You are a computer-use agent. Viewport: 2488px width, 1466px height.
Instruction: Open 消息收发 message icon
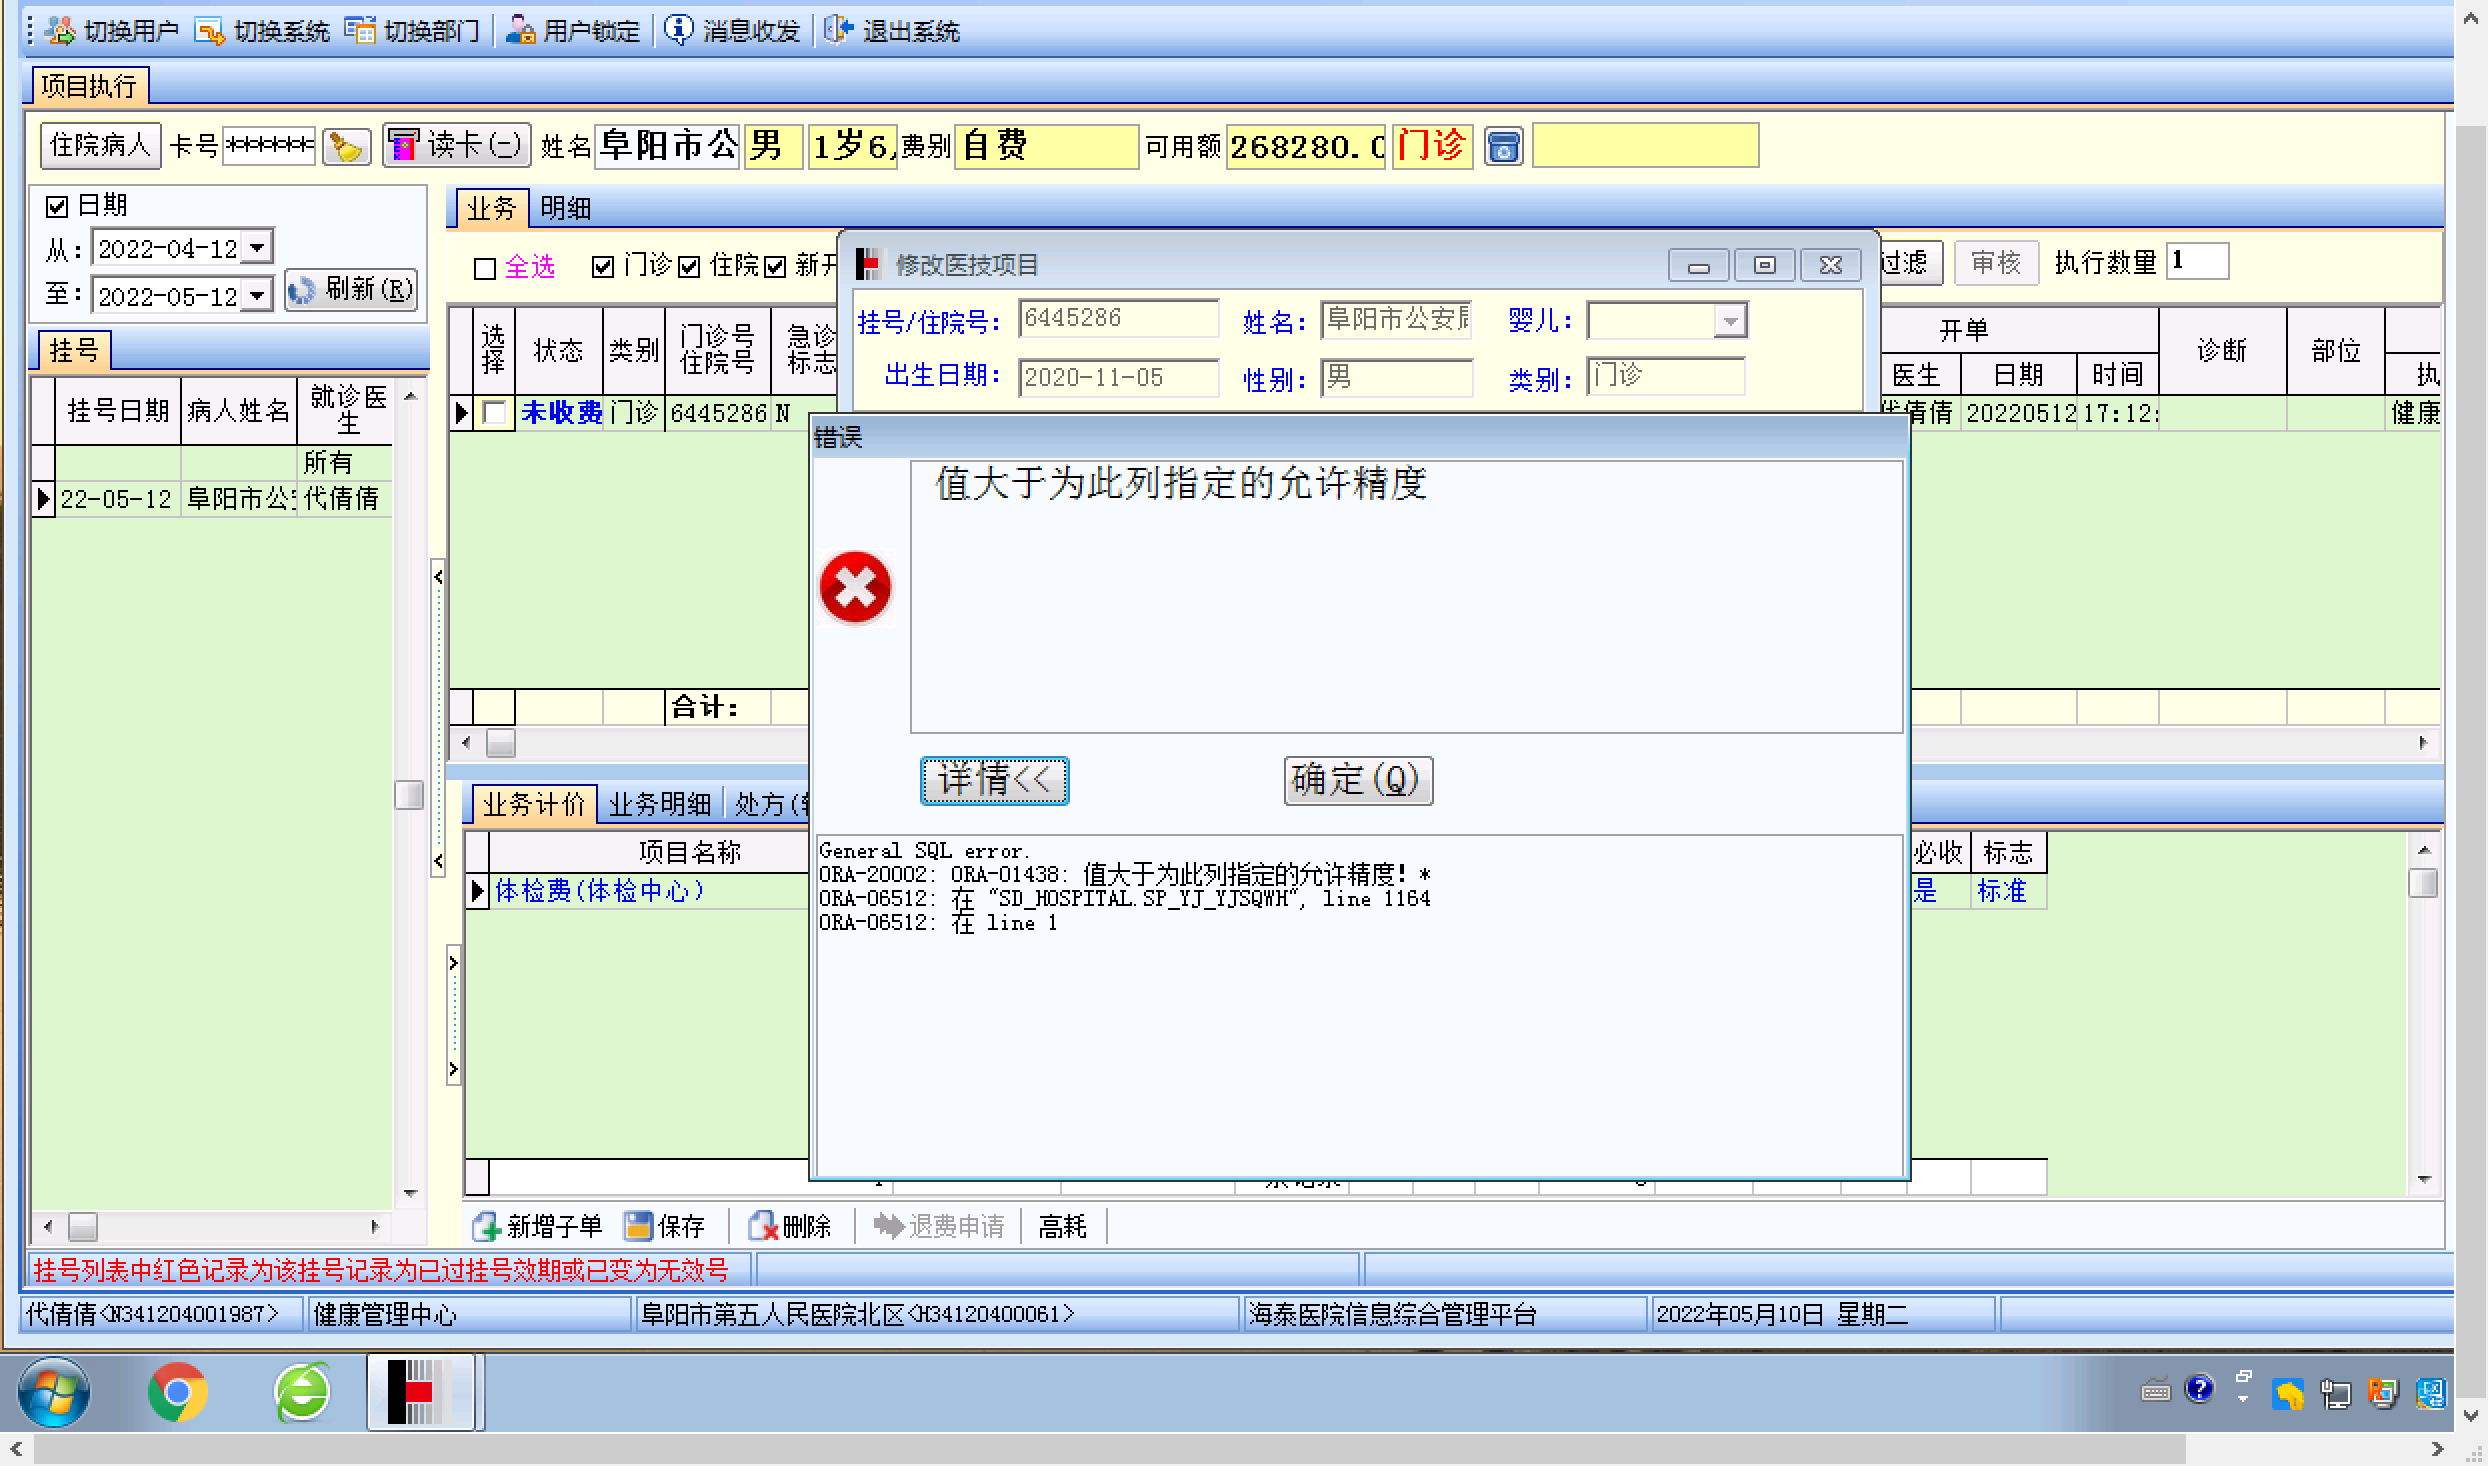click(679, 31)
